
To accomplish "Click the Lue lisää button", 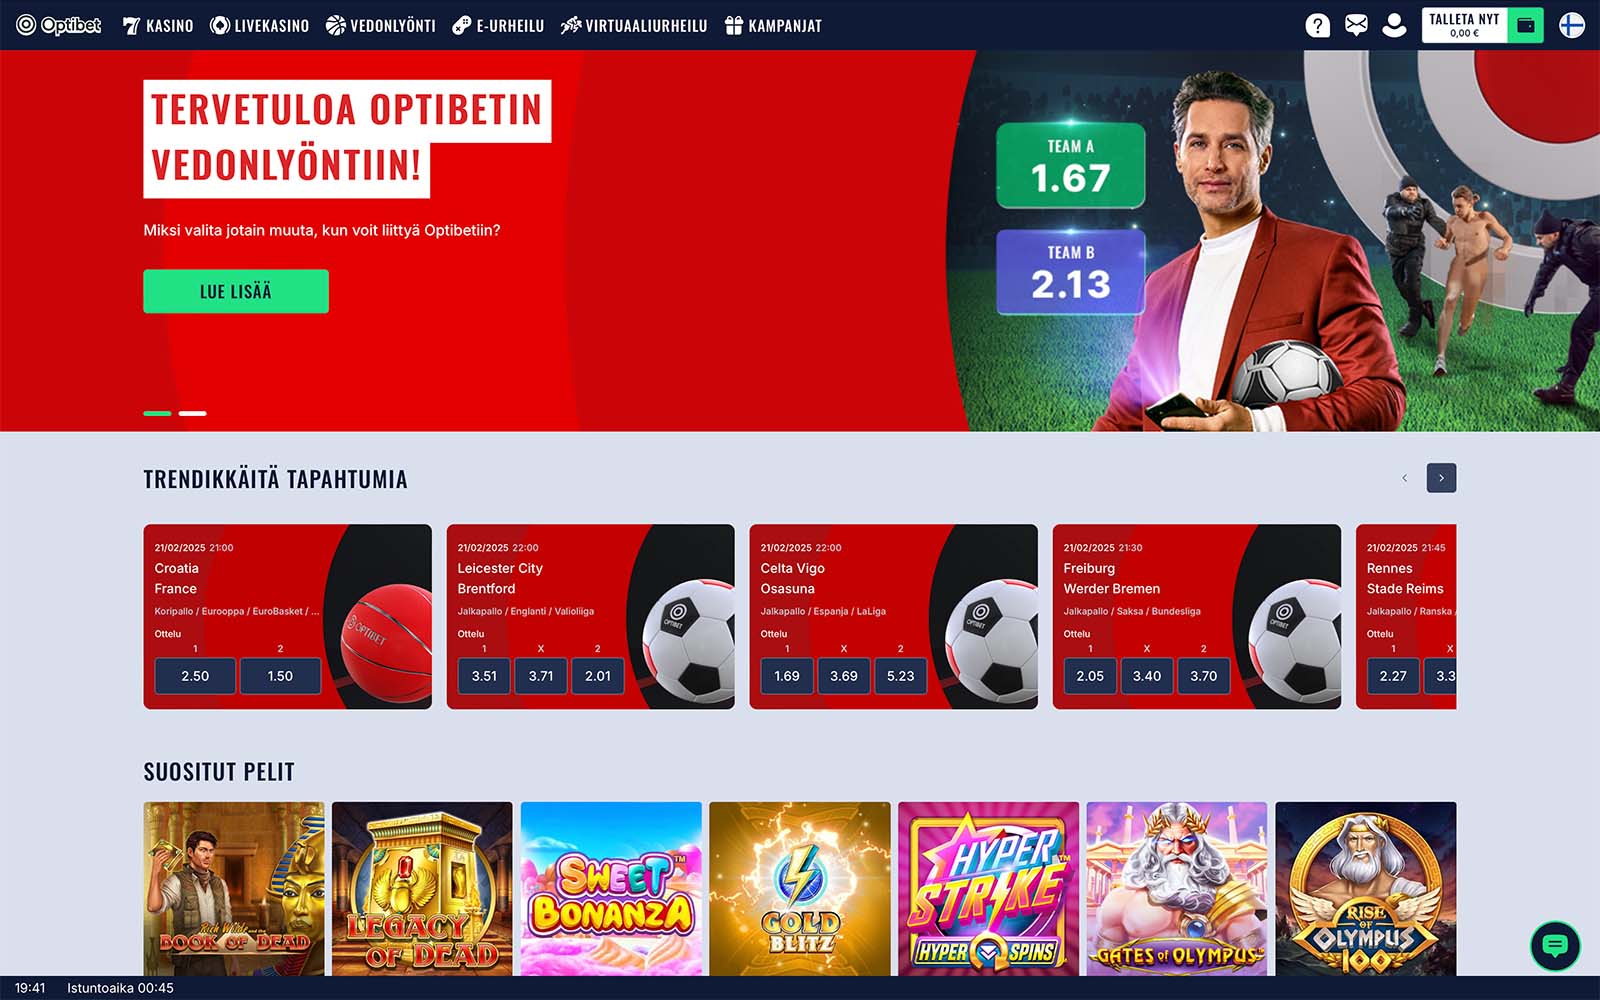I will [x=236, y=291].
